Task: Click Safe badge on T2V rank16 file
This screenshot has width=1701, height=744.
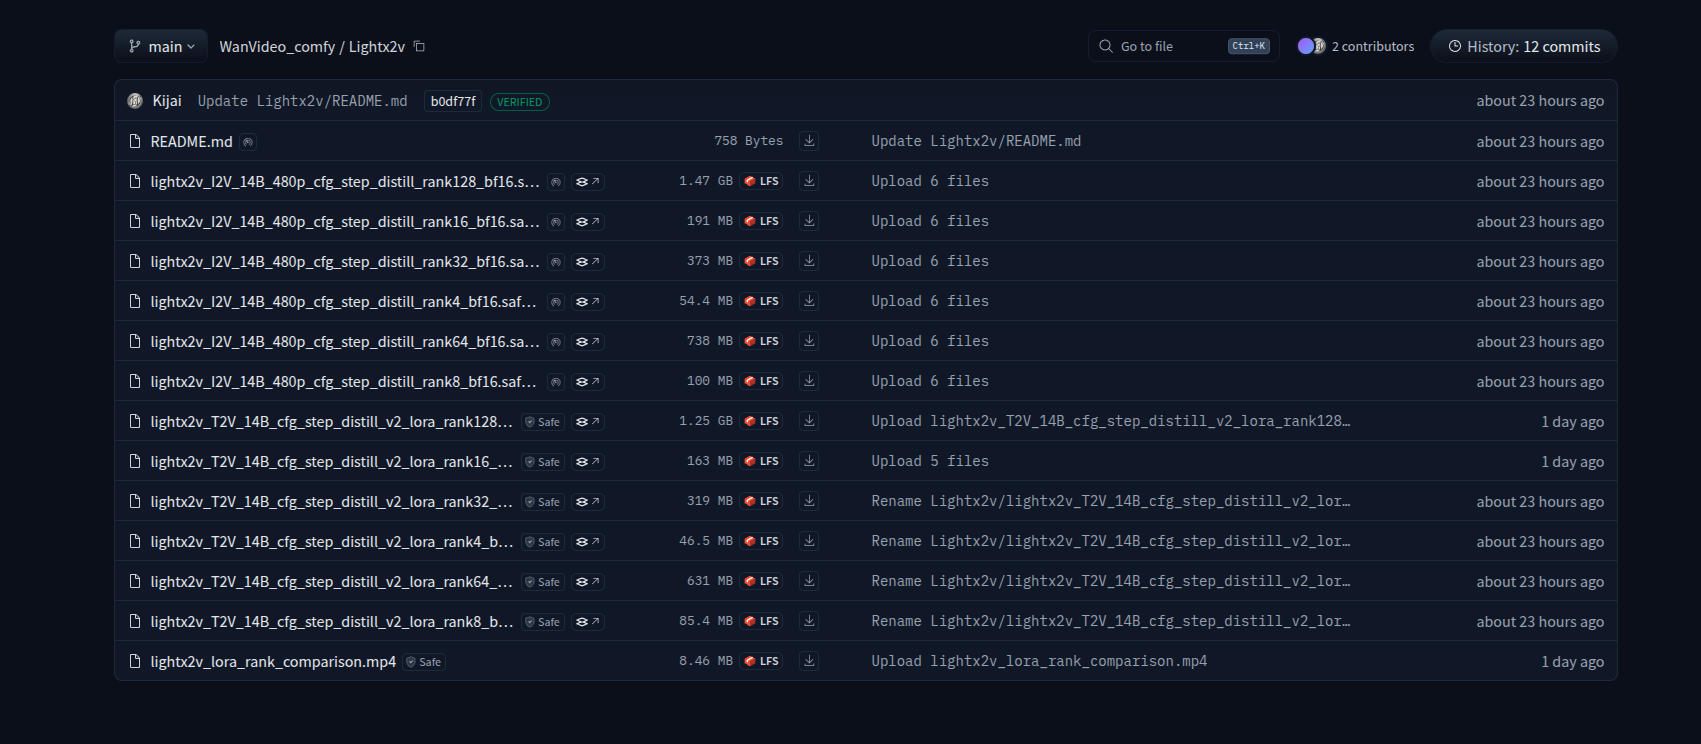Action: click(x=543, y=462)
